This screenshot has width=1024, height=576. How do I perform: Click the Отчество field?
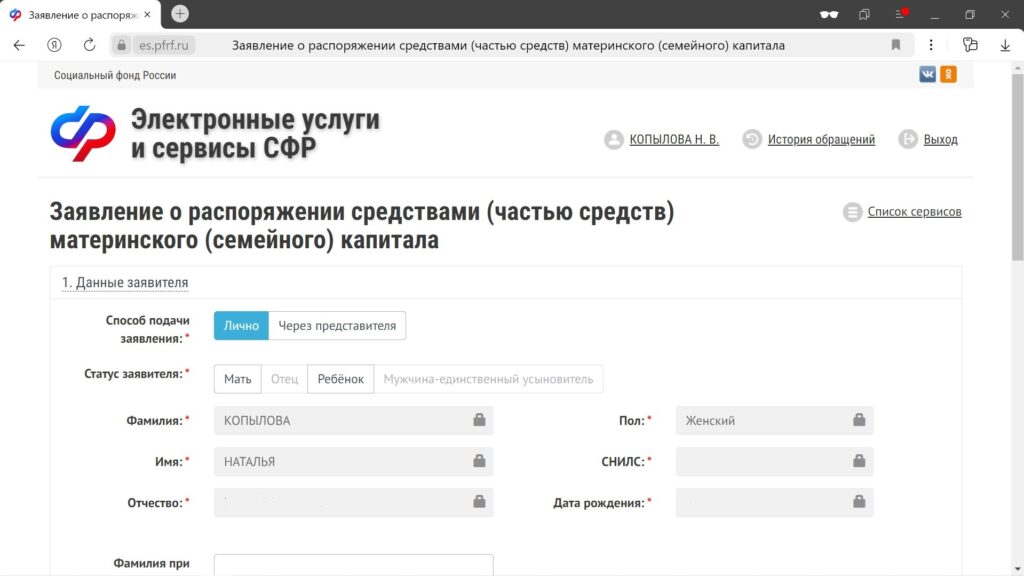[353, 502]
